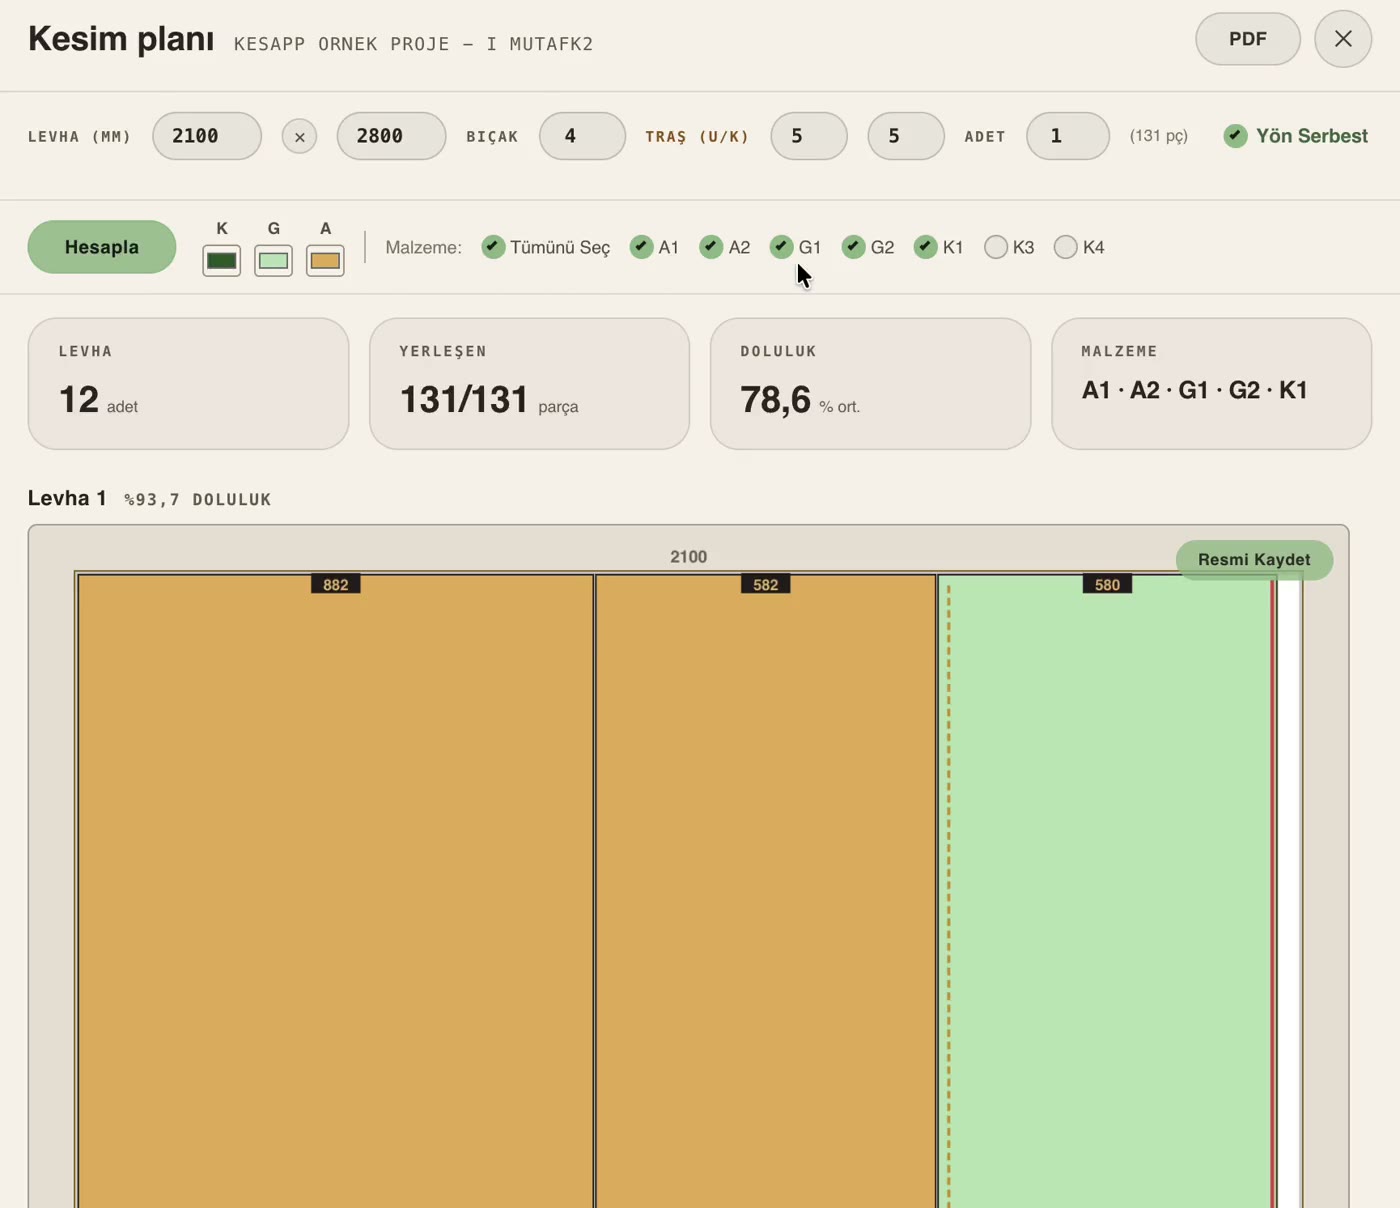The image size is (1400, 1208).
Task: Click the swap dimensions × icon
Action: 299,137
